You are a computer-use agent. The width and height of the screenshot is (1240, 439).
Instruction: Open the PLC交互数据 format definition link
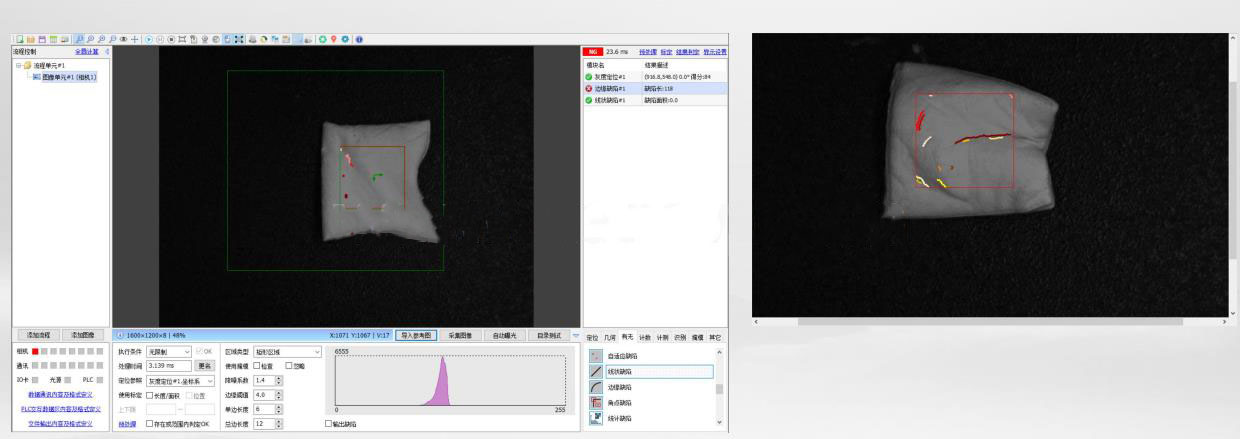coord(59,409)
